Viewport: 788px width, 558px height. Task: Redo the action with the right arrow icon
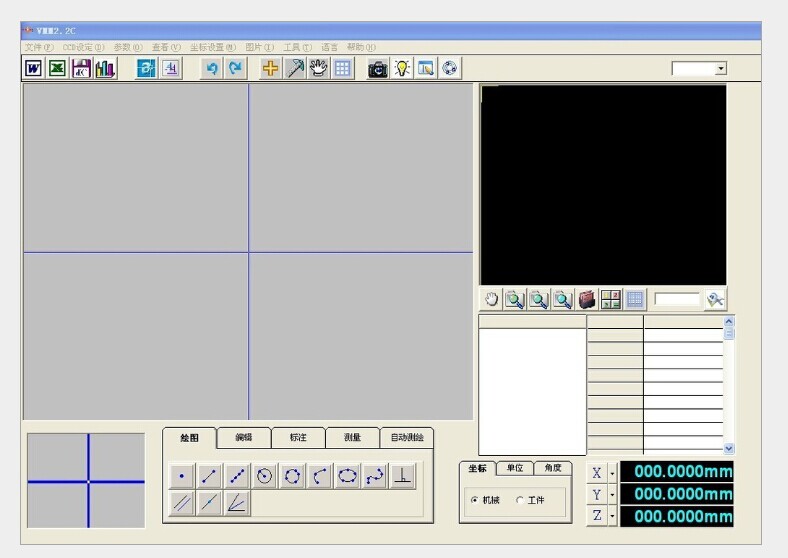tap(236, 68)
